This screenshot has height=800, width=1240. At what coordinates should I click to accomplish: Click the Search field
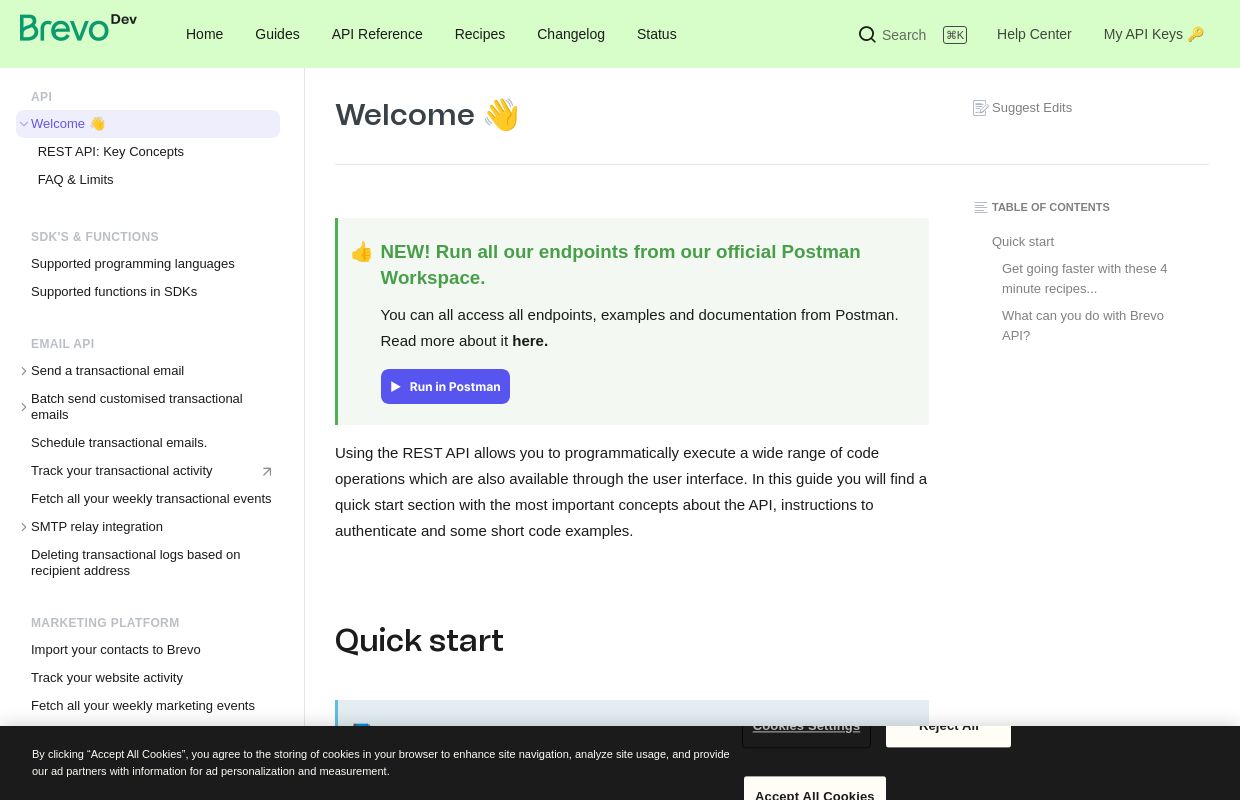(912, 35)
